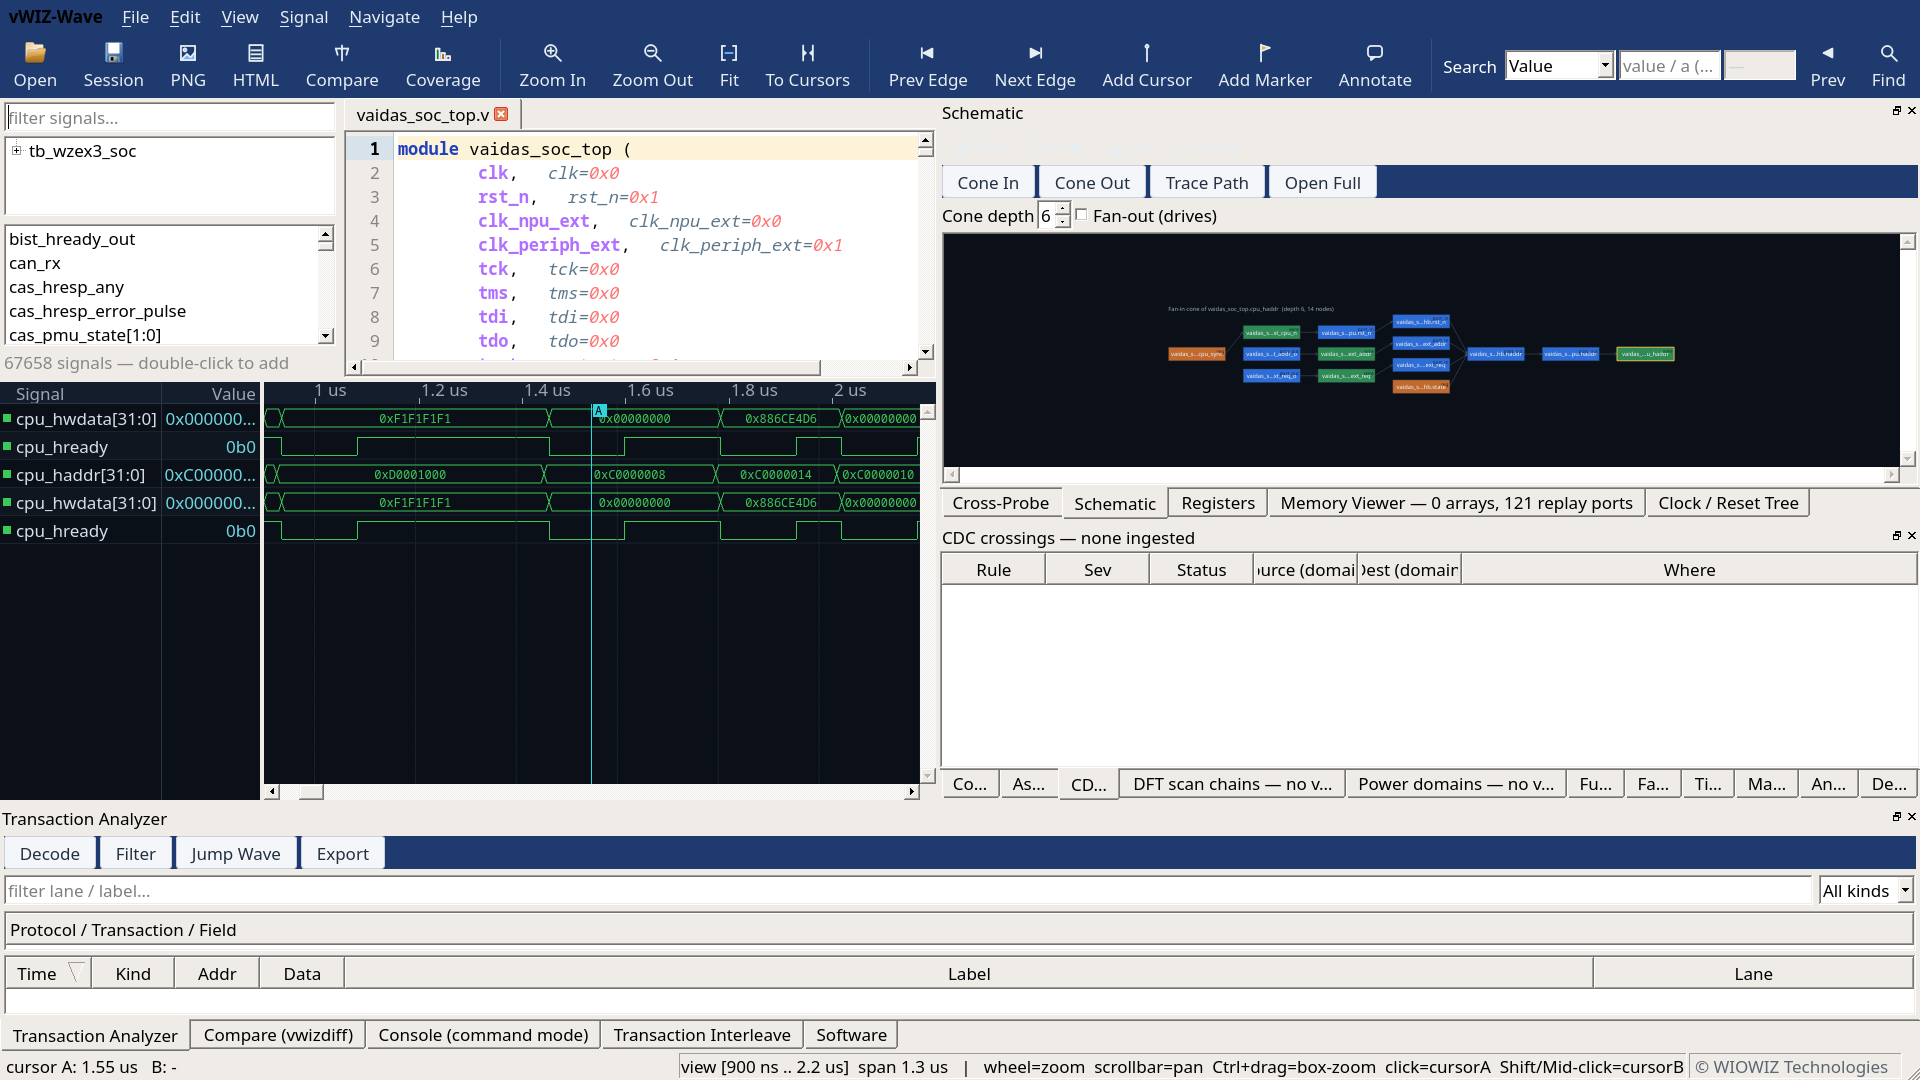This screenshot has height=1080, width=1920.
Task: Jump to Next Edge
Action: (x=1035, y=65)
